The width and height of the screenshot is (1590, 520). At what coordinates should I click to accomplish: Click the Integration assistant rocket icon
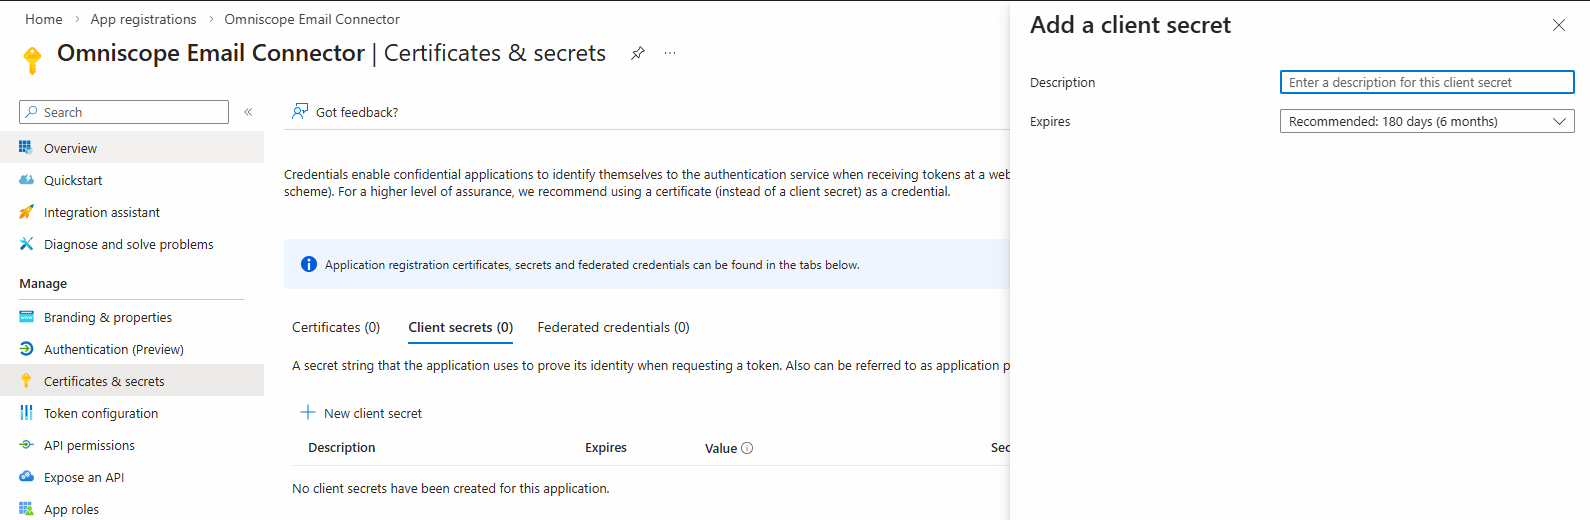(x=26, y=212)
